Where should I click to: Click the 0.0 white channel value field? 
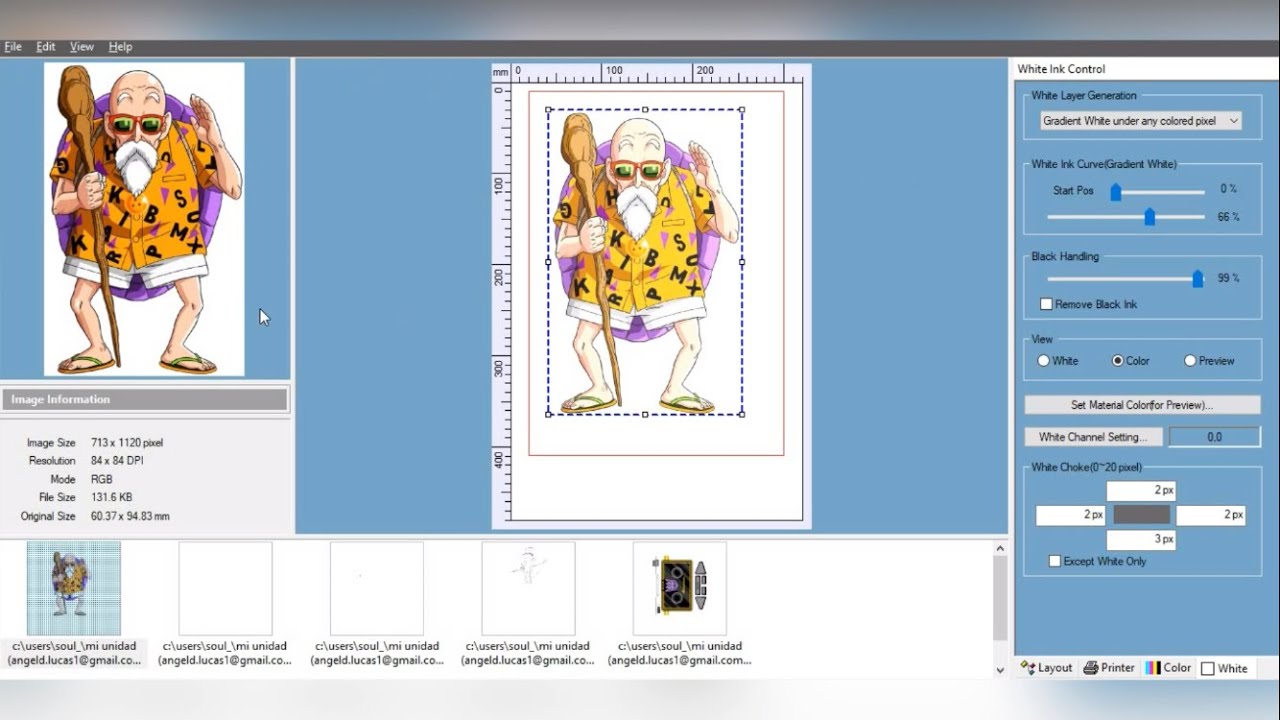(x=1214, y=437)
